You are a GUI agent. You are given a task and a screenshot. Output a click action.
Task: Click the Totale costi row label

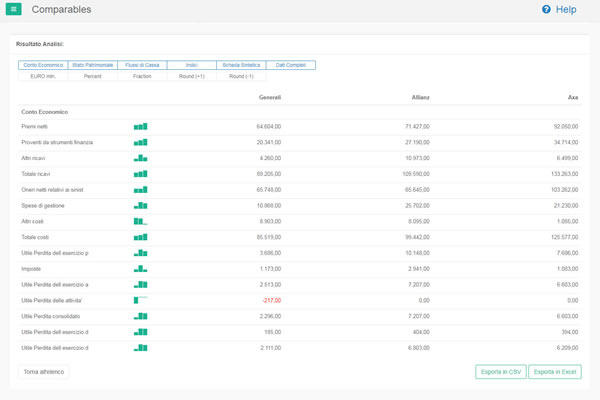pyautogui.click(x=35, y=237)
